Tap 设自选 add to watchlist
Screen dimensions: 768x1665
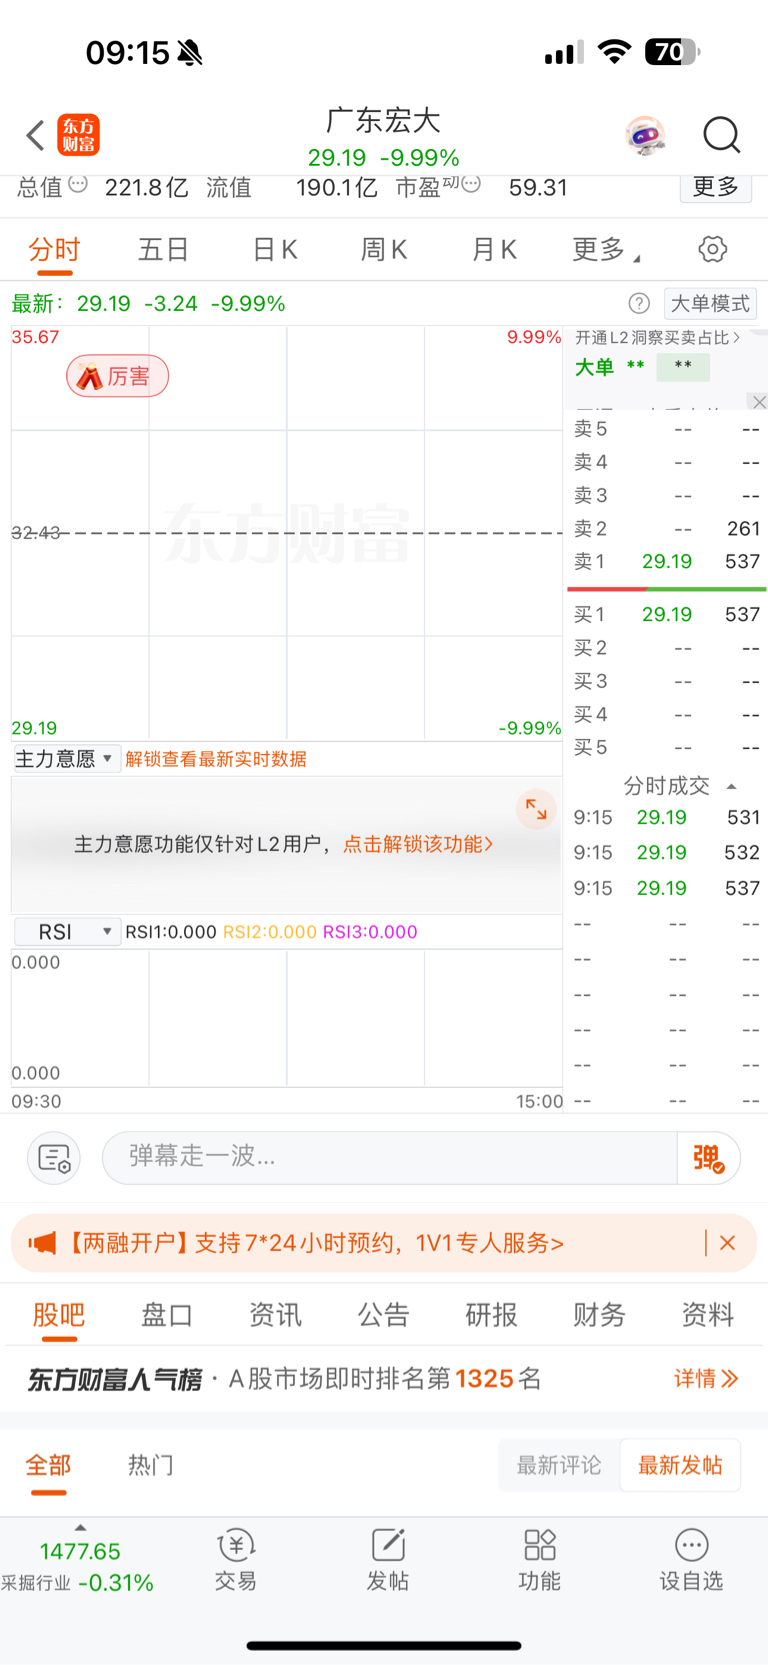[691, 1560]
